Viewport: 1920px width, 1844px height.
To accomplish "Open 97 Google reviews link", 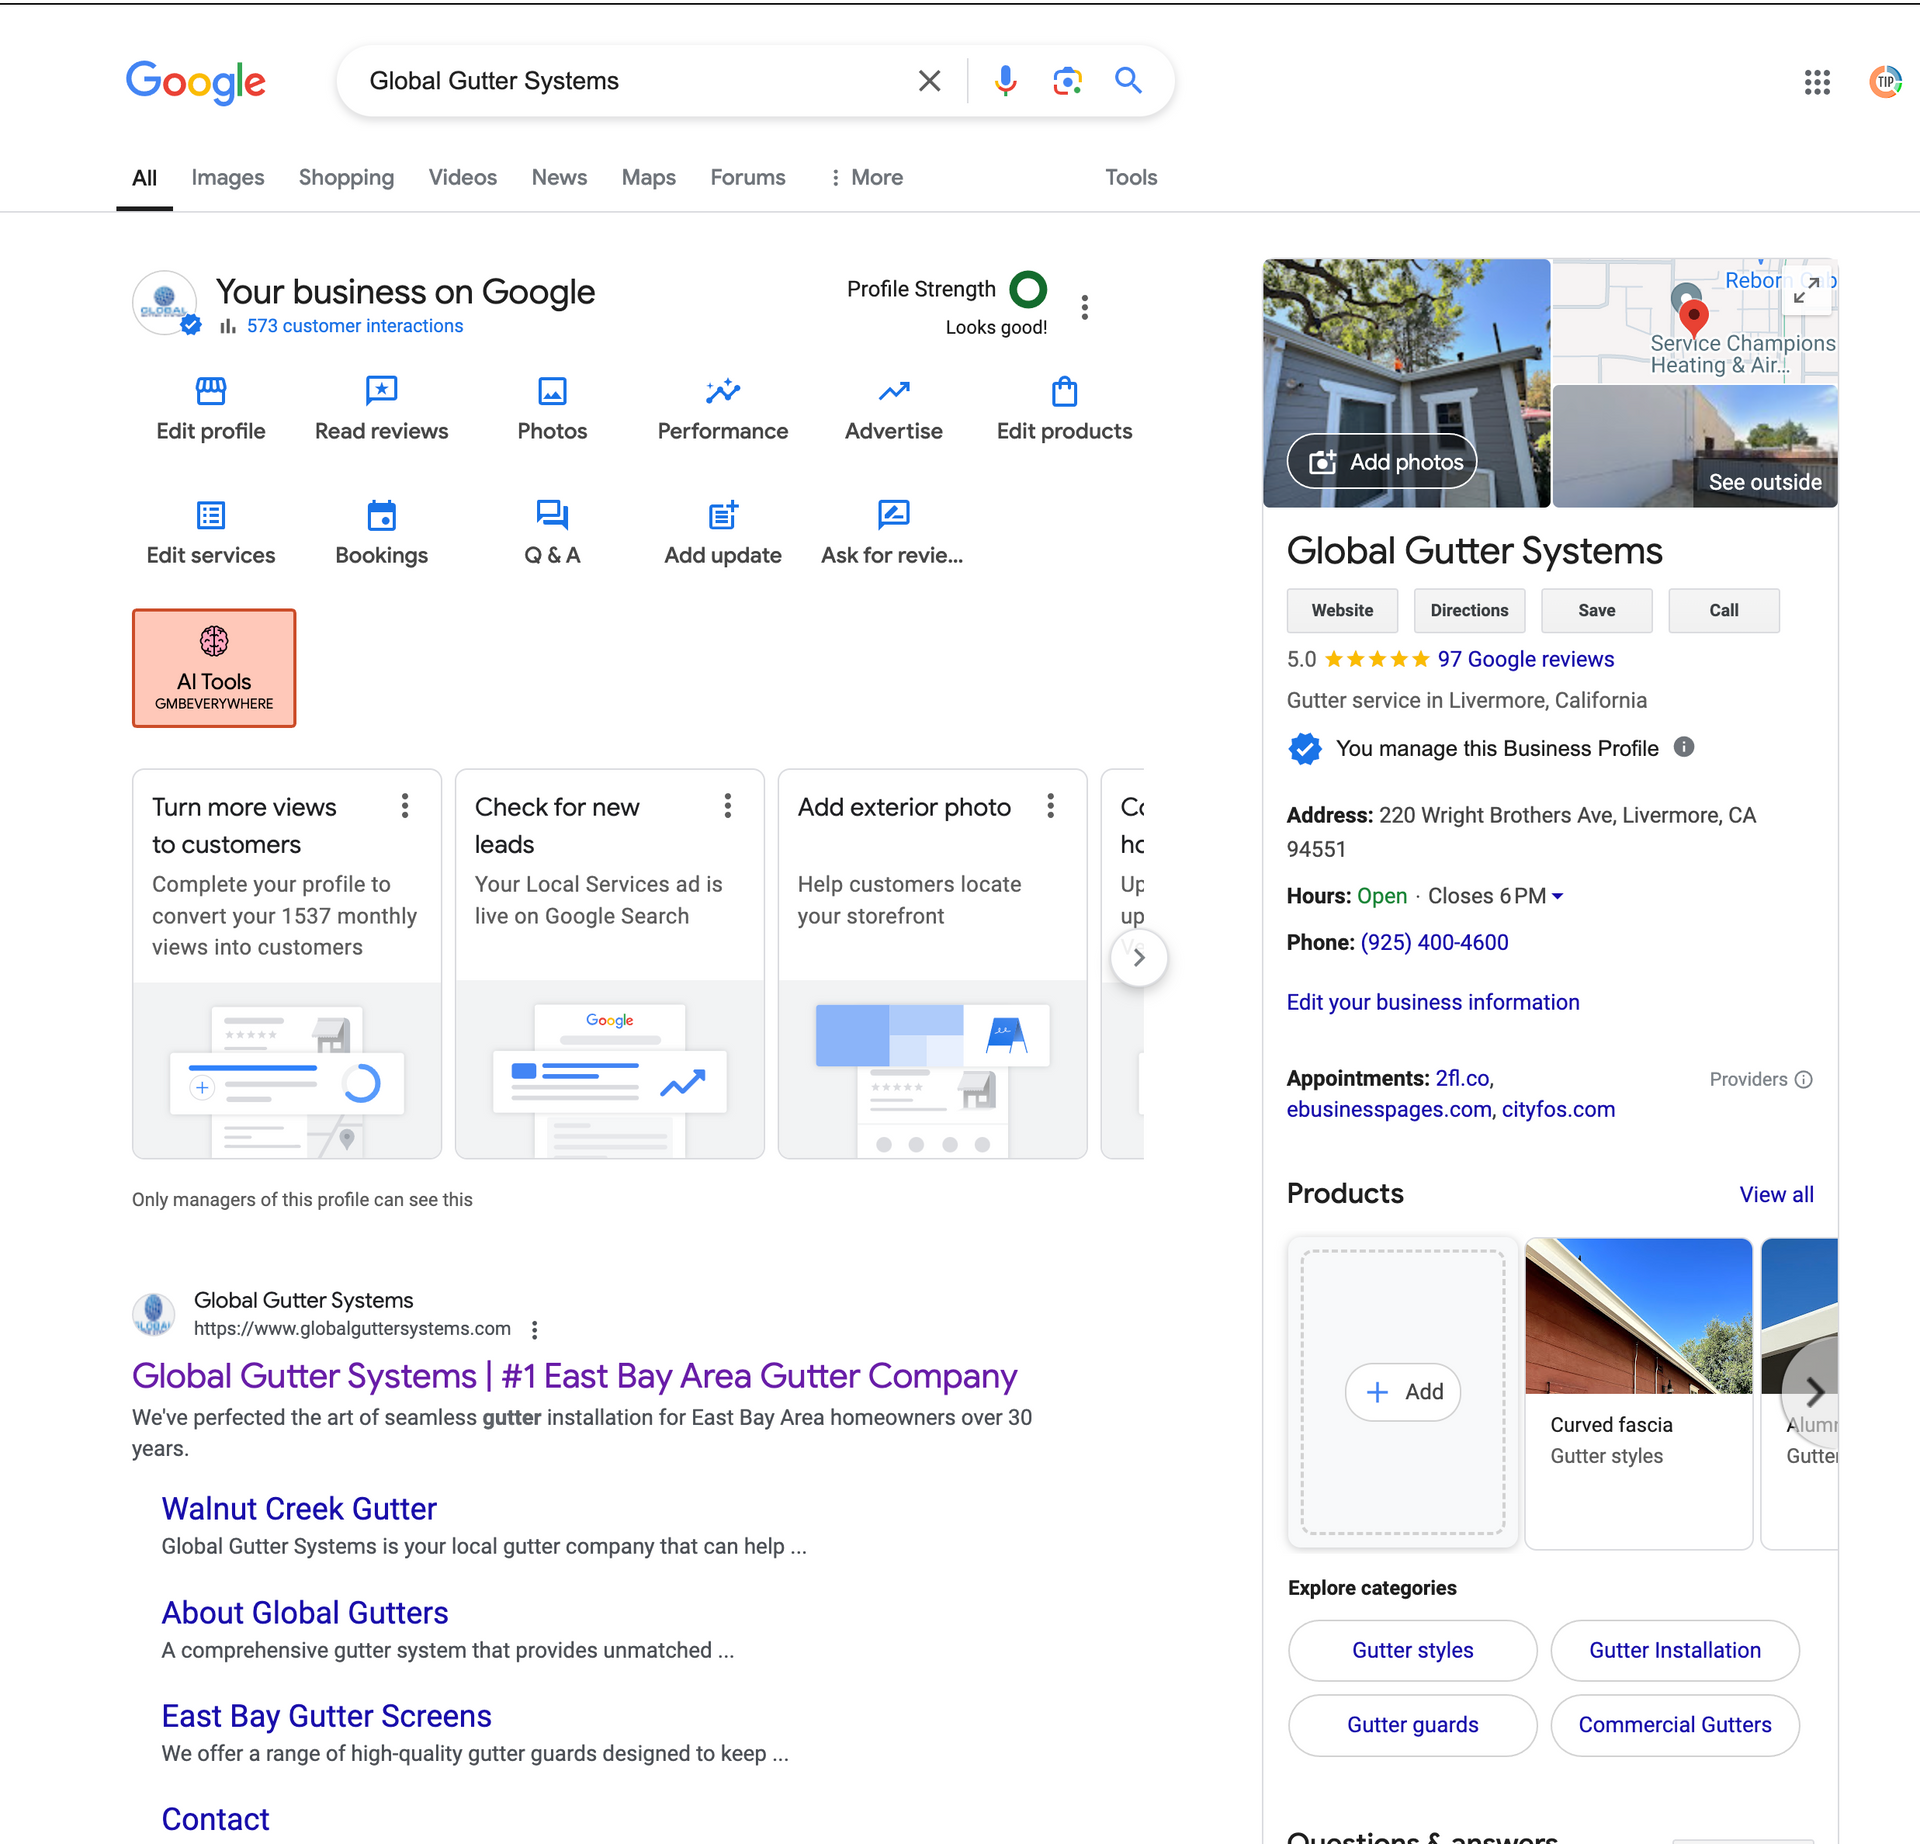I will pos(1526,659).
